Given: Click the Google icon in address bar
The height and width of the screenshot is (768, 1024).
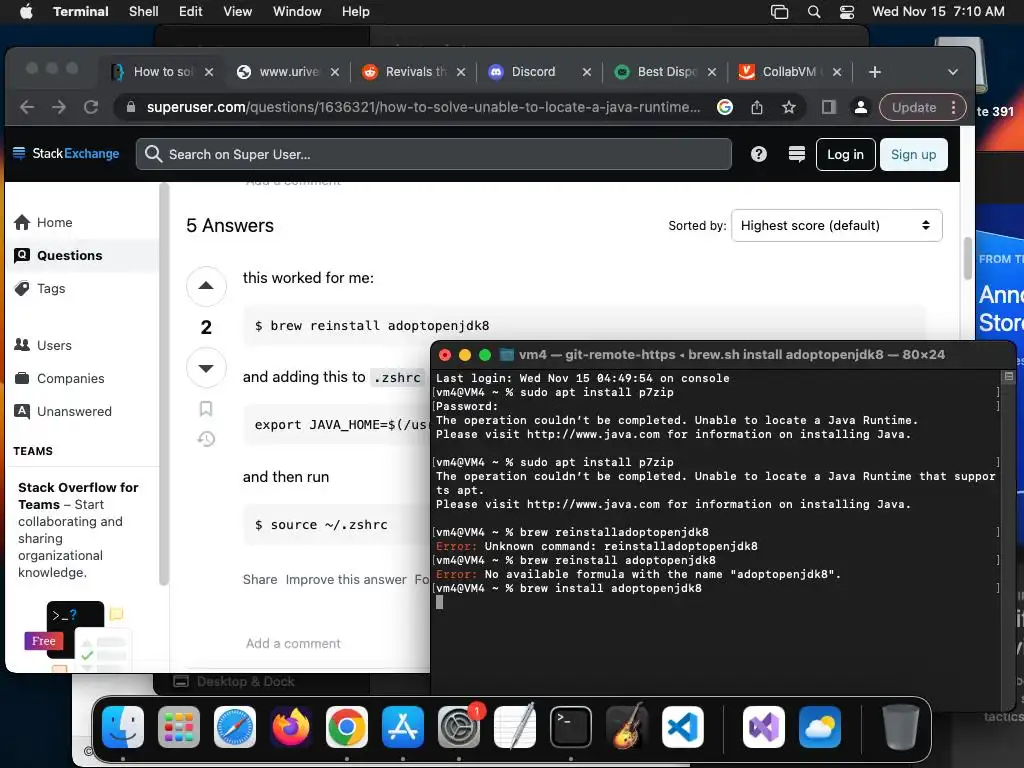Looking at the screenshot, I should 725,107.
